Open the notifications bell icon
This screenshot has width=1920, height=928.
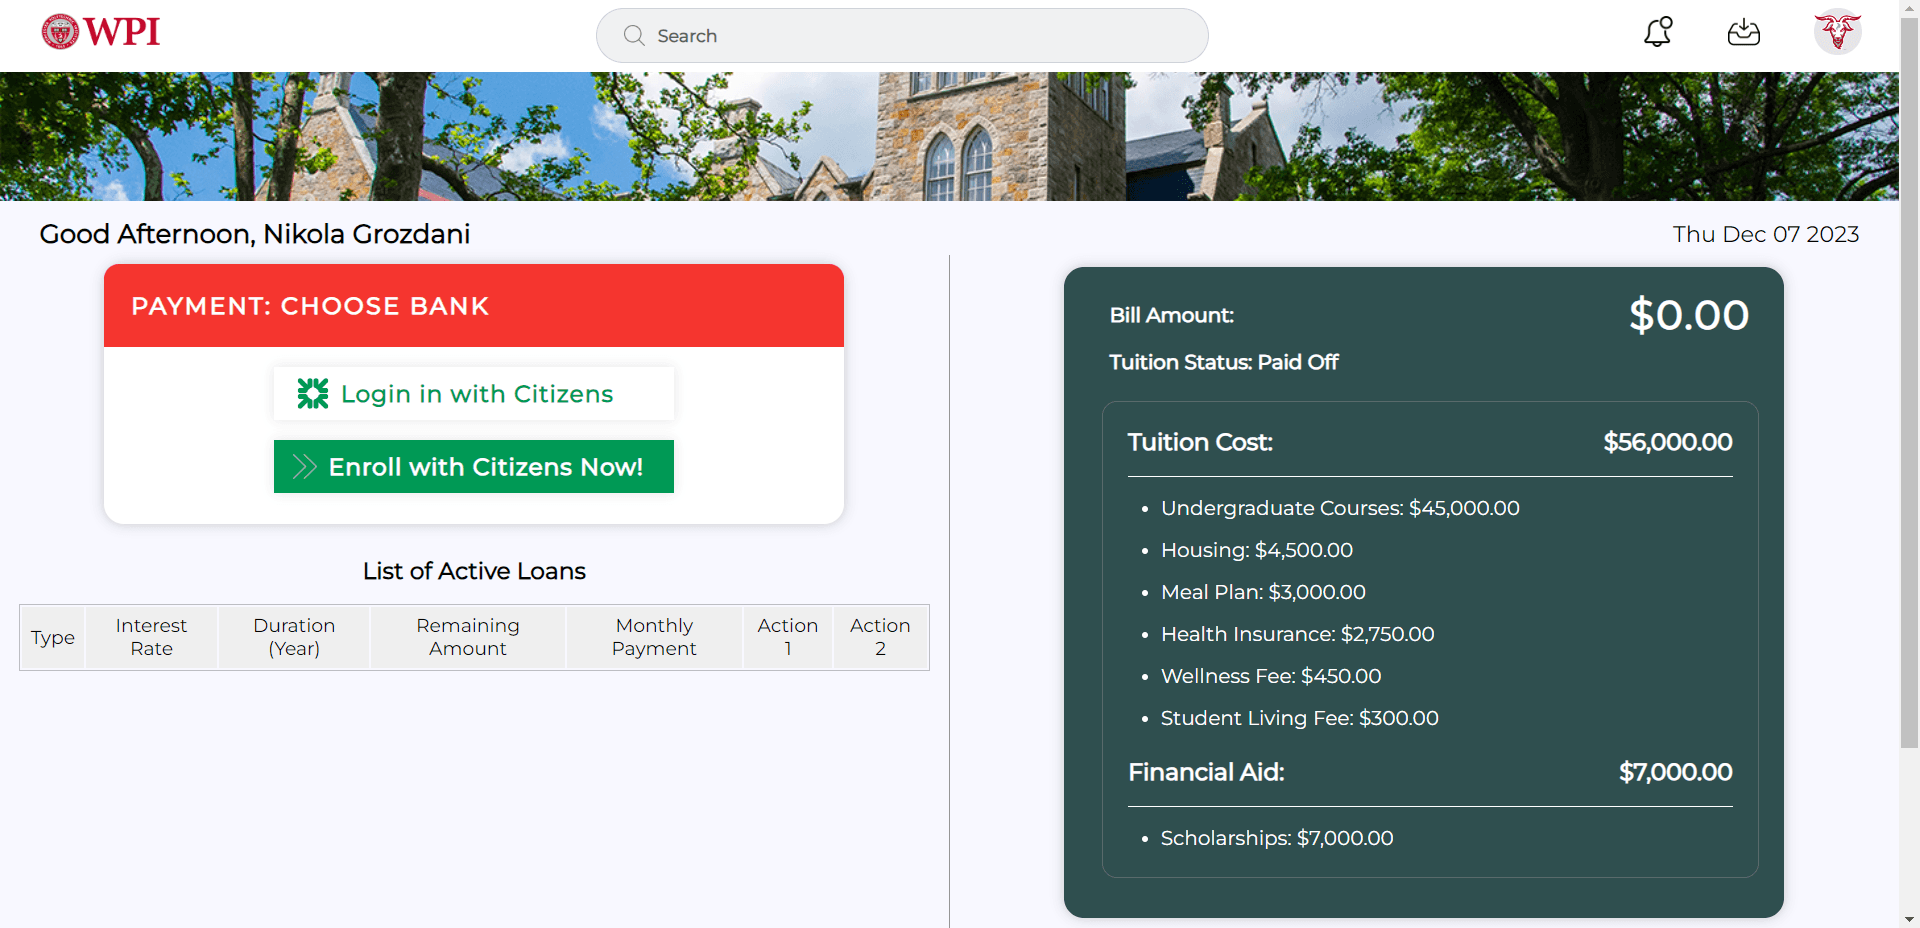[1658, 32]
